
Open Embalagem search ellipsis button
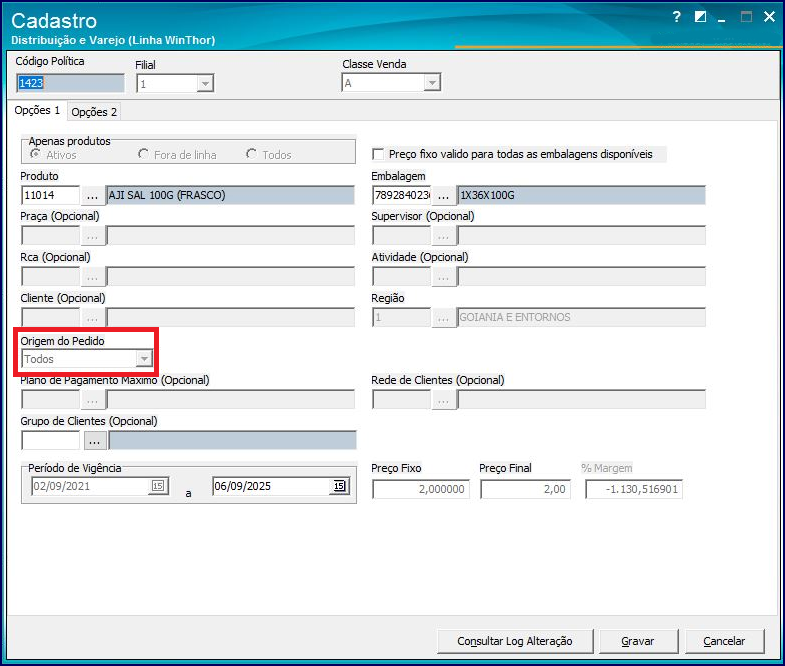(444, 195)
